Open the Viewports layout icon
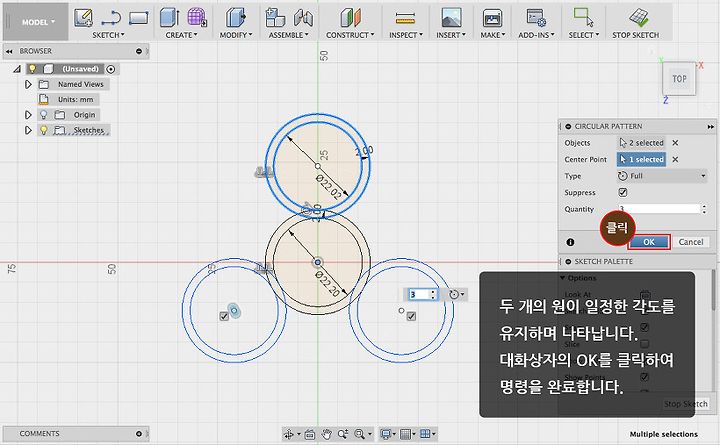Viewport: 720px width, 445px height. (x=425, y=434)
